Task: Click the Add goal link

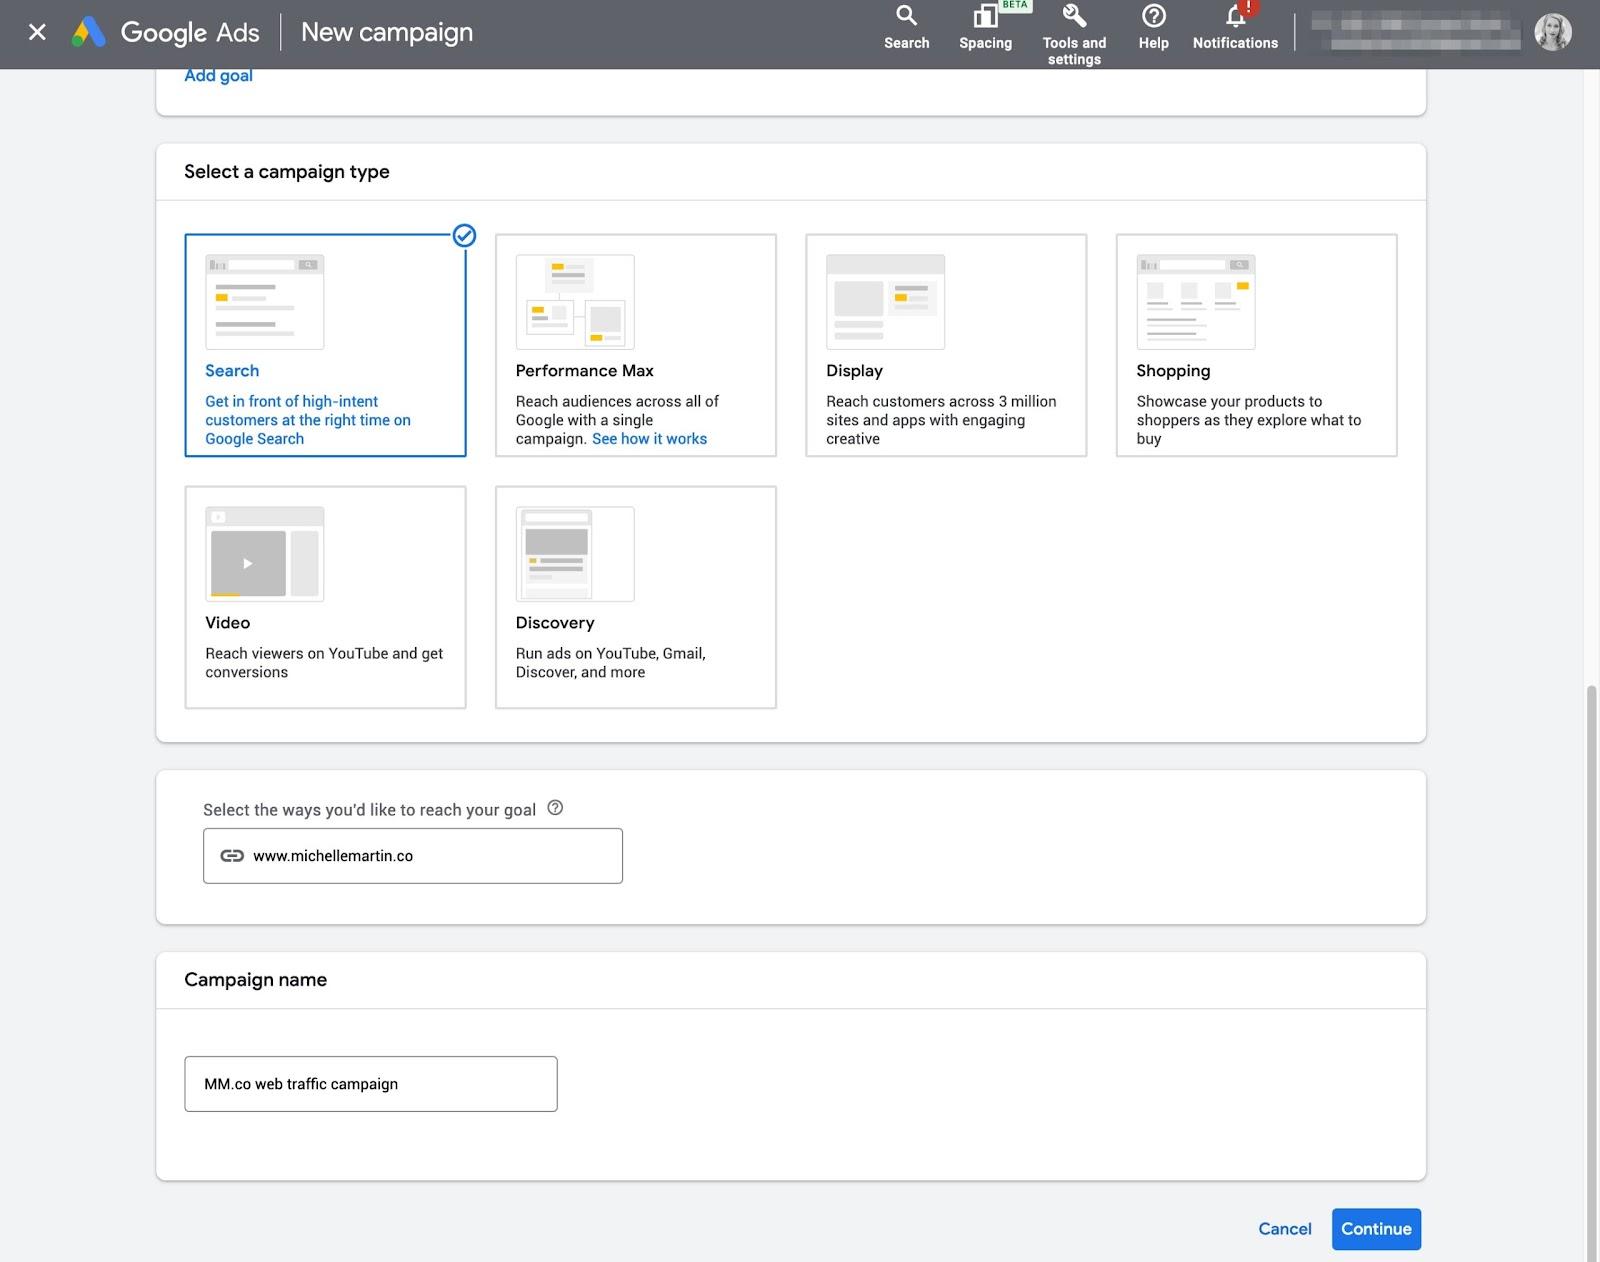Action: (x=218, y=75)
